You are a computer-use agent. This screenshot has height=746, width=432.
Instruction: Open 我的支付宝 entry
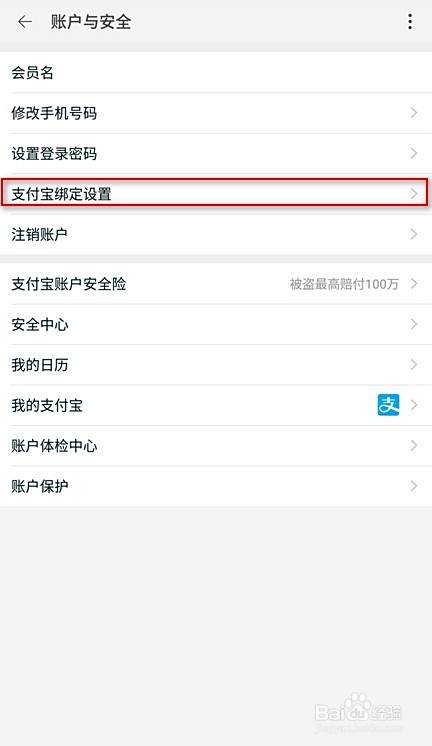click(216, 405)
